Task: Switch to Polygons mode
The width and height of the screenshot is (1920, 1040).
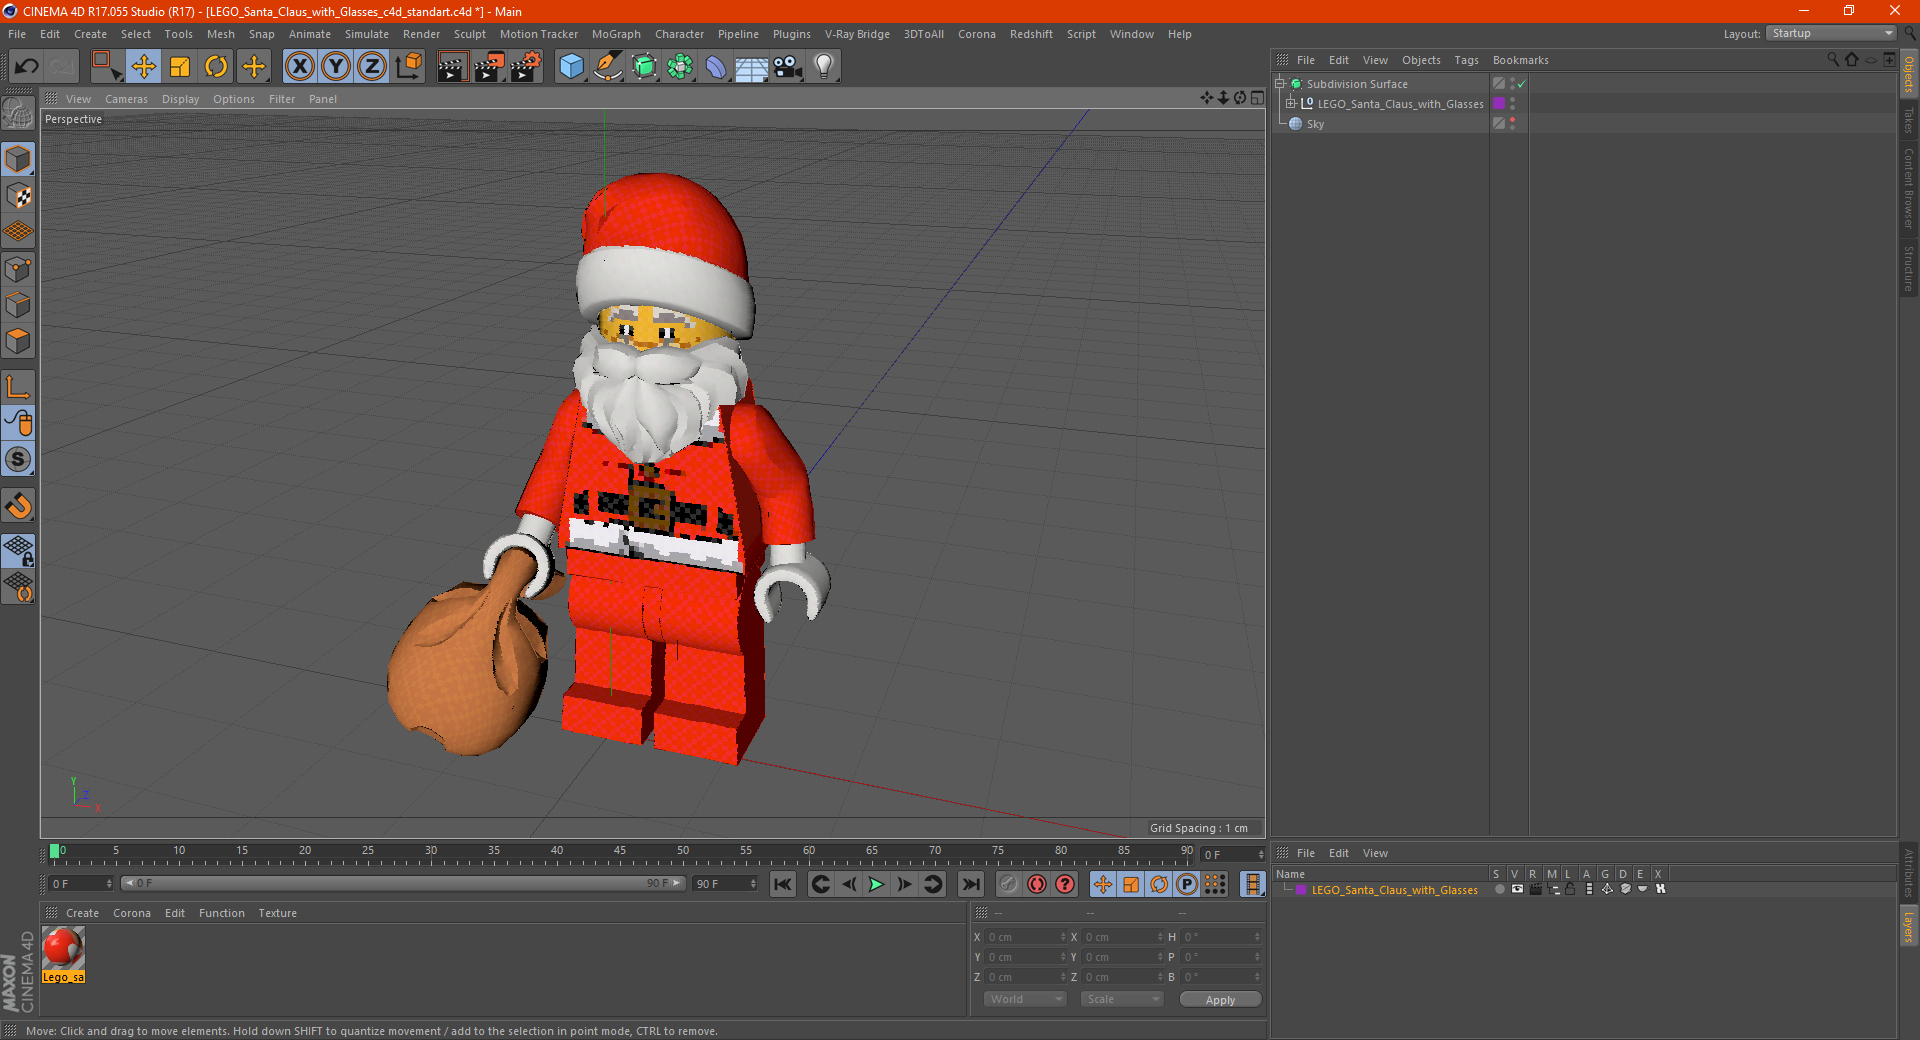Action: coord(18,341)
